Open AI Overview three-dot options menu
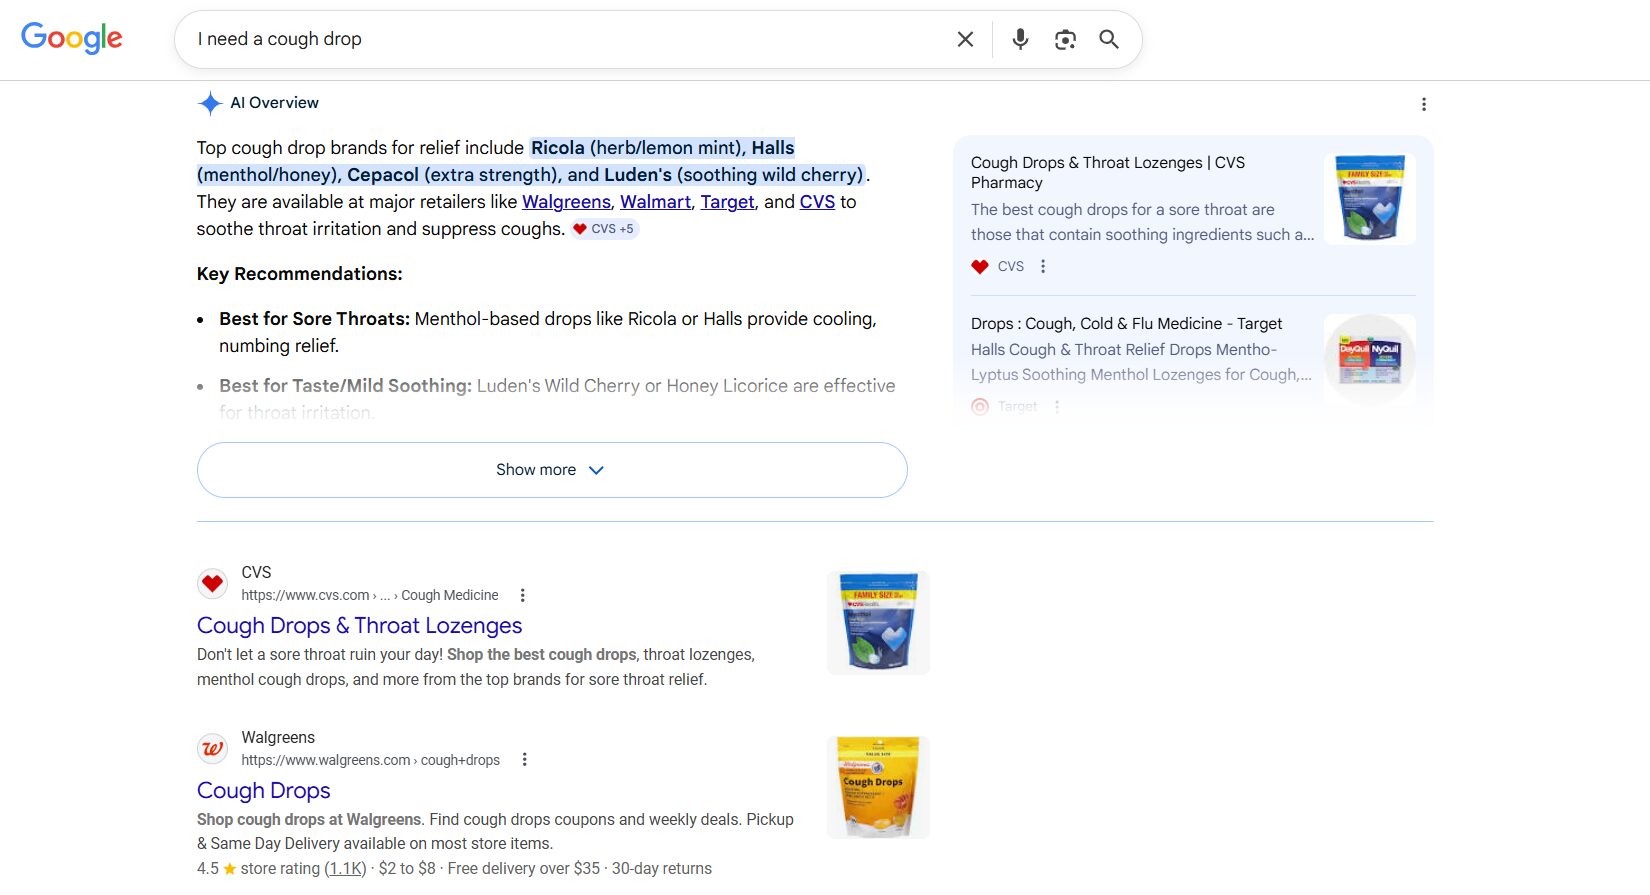This screenshot has width=1650, height=895. click(x=1424, y=104)
